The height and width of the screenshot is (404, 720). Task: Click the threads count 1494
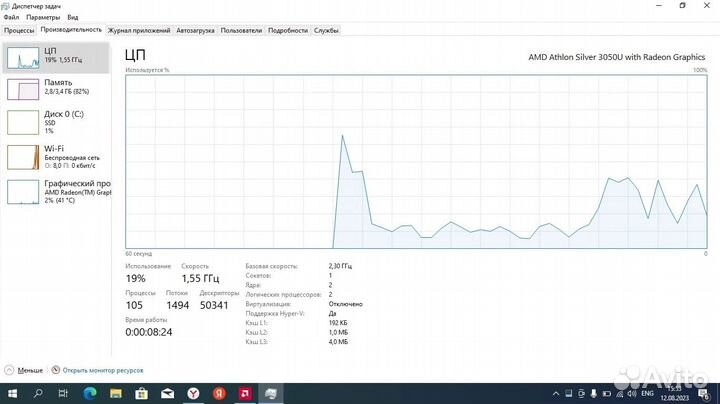tap(177, 305)
